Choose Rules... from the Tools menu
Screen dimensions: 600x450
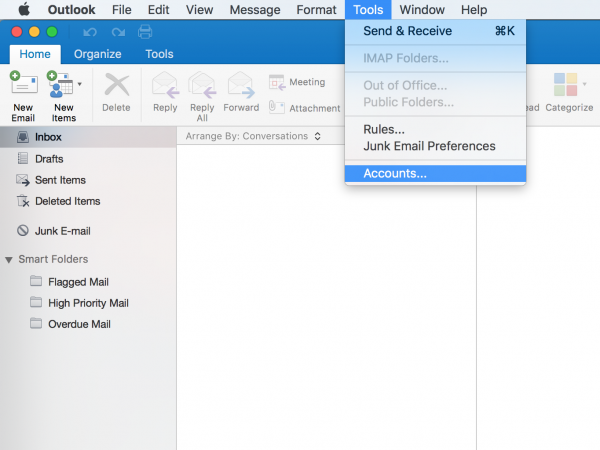pyautogui.click(x=435, y=129)
